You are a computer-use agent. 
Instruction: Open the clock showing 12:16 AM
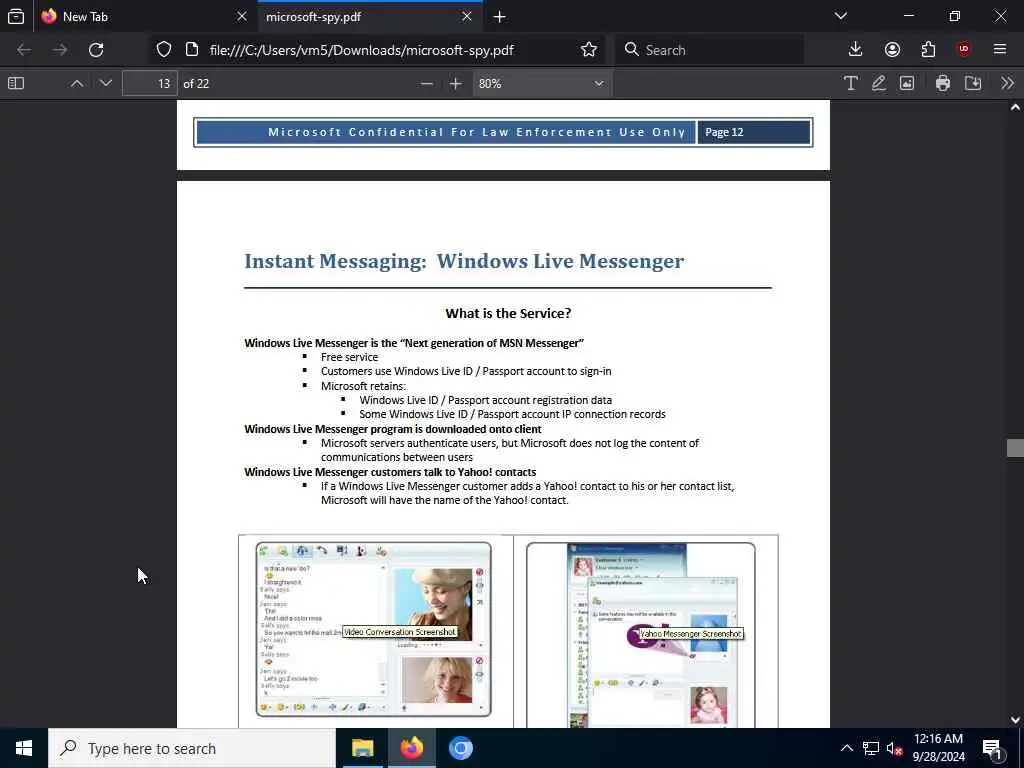938,748
